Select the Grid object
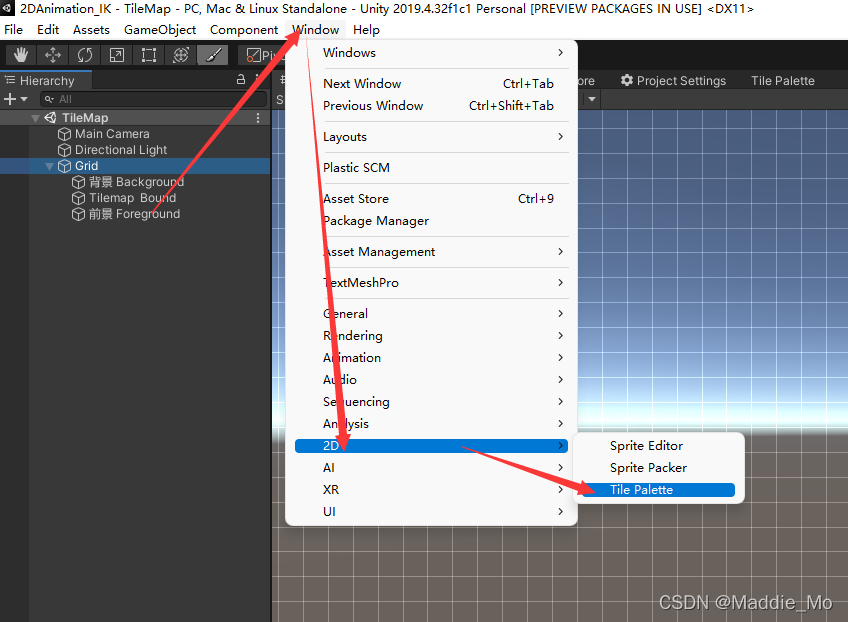The image size is (848, 622). (x=135, y=166)
